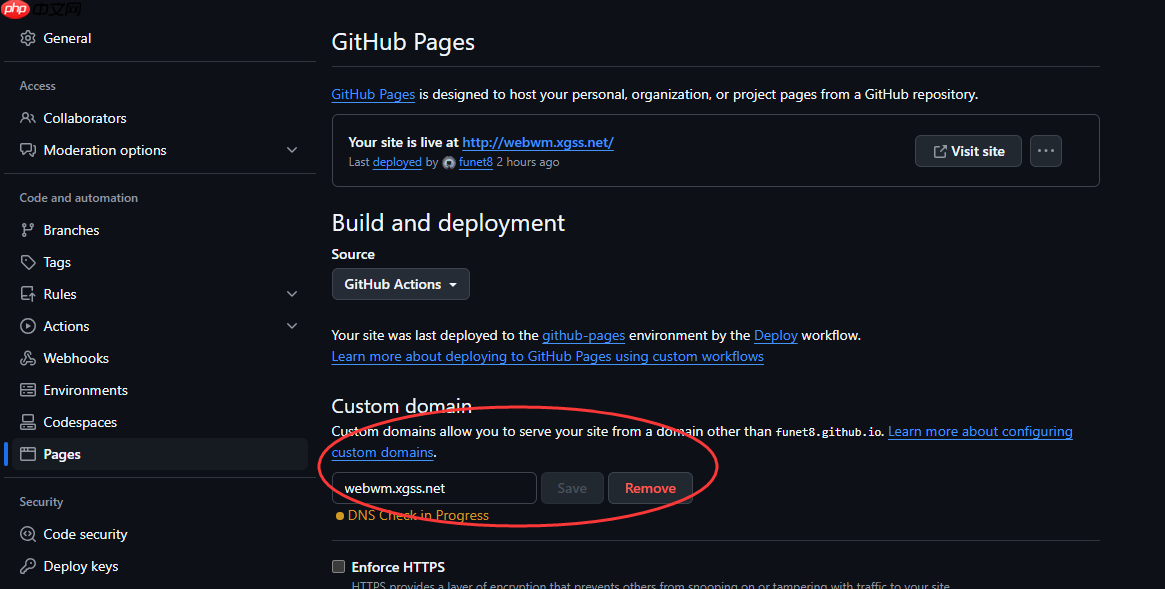Screen dimensions: 1165x589
Task: Click the General gear icon
Action: click(27, 39)
